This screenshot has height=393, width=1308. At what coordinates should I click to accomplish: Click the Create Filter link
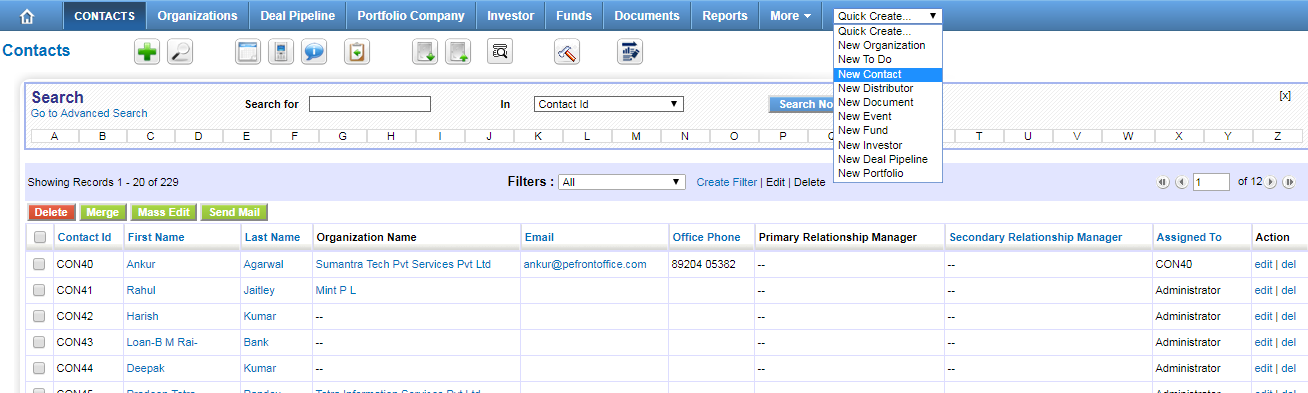tap(727, 182)
